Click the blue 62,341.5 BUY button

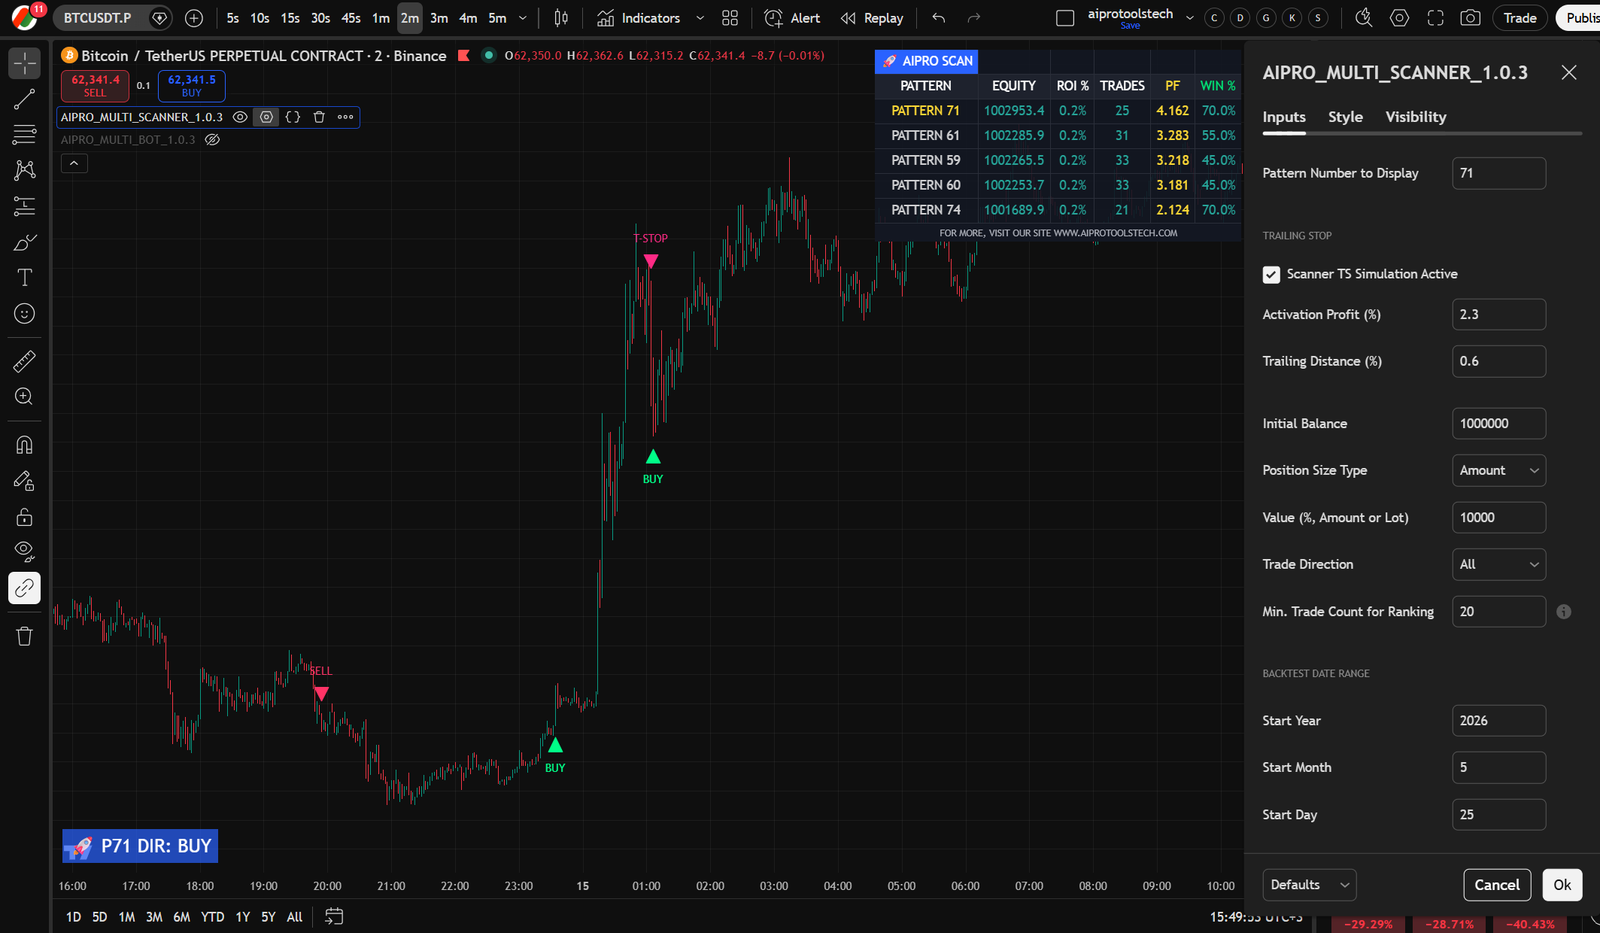tap(191, 85)
